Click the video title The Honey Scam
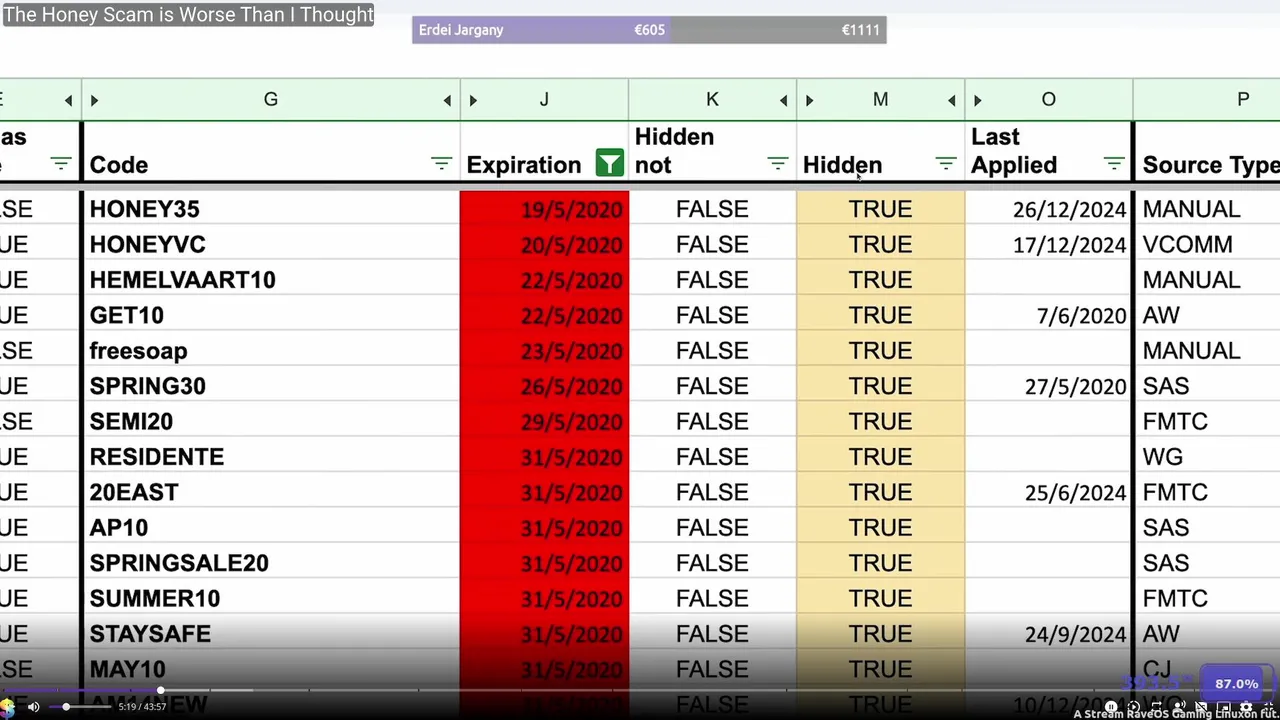 pyautogui.click(x=188, y=14)
